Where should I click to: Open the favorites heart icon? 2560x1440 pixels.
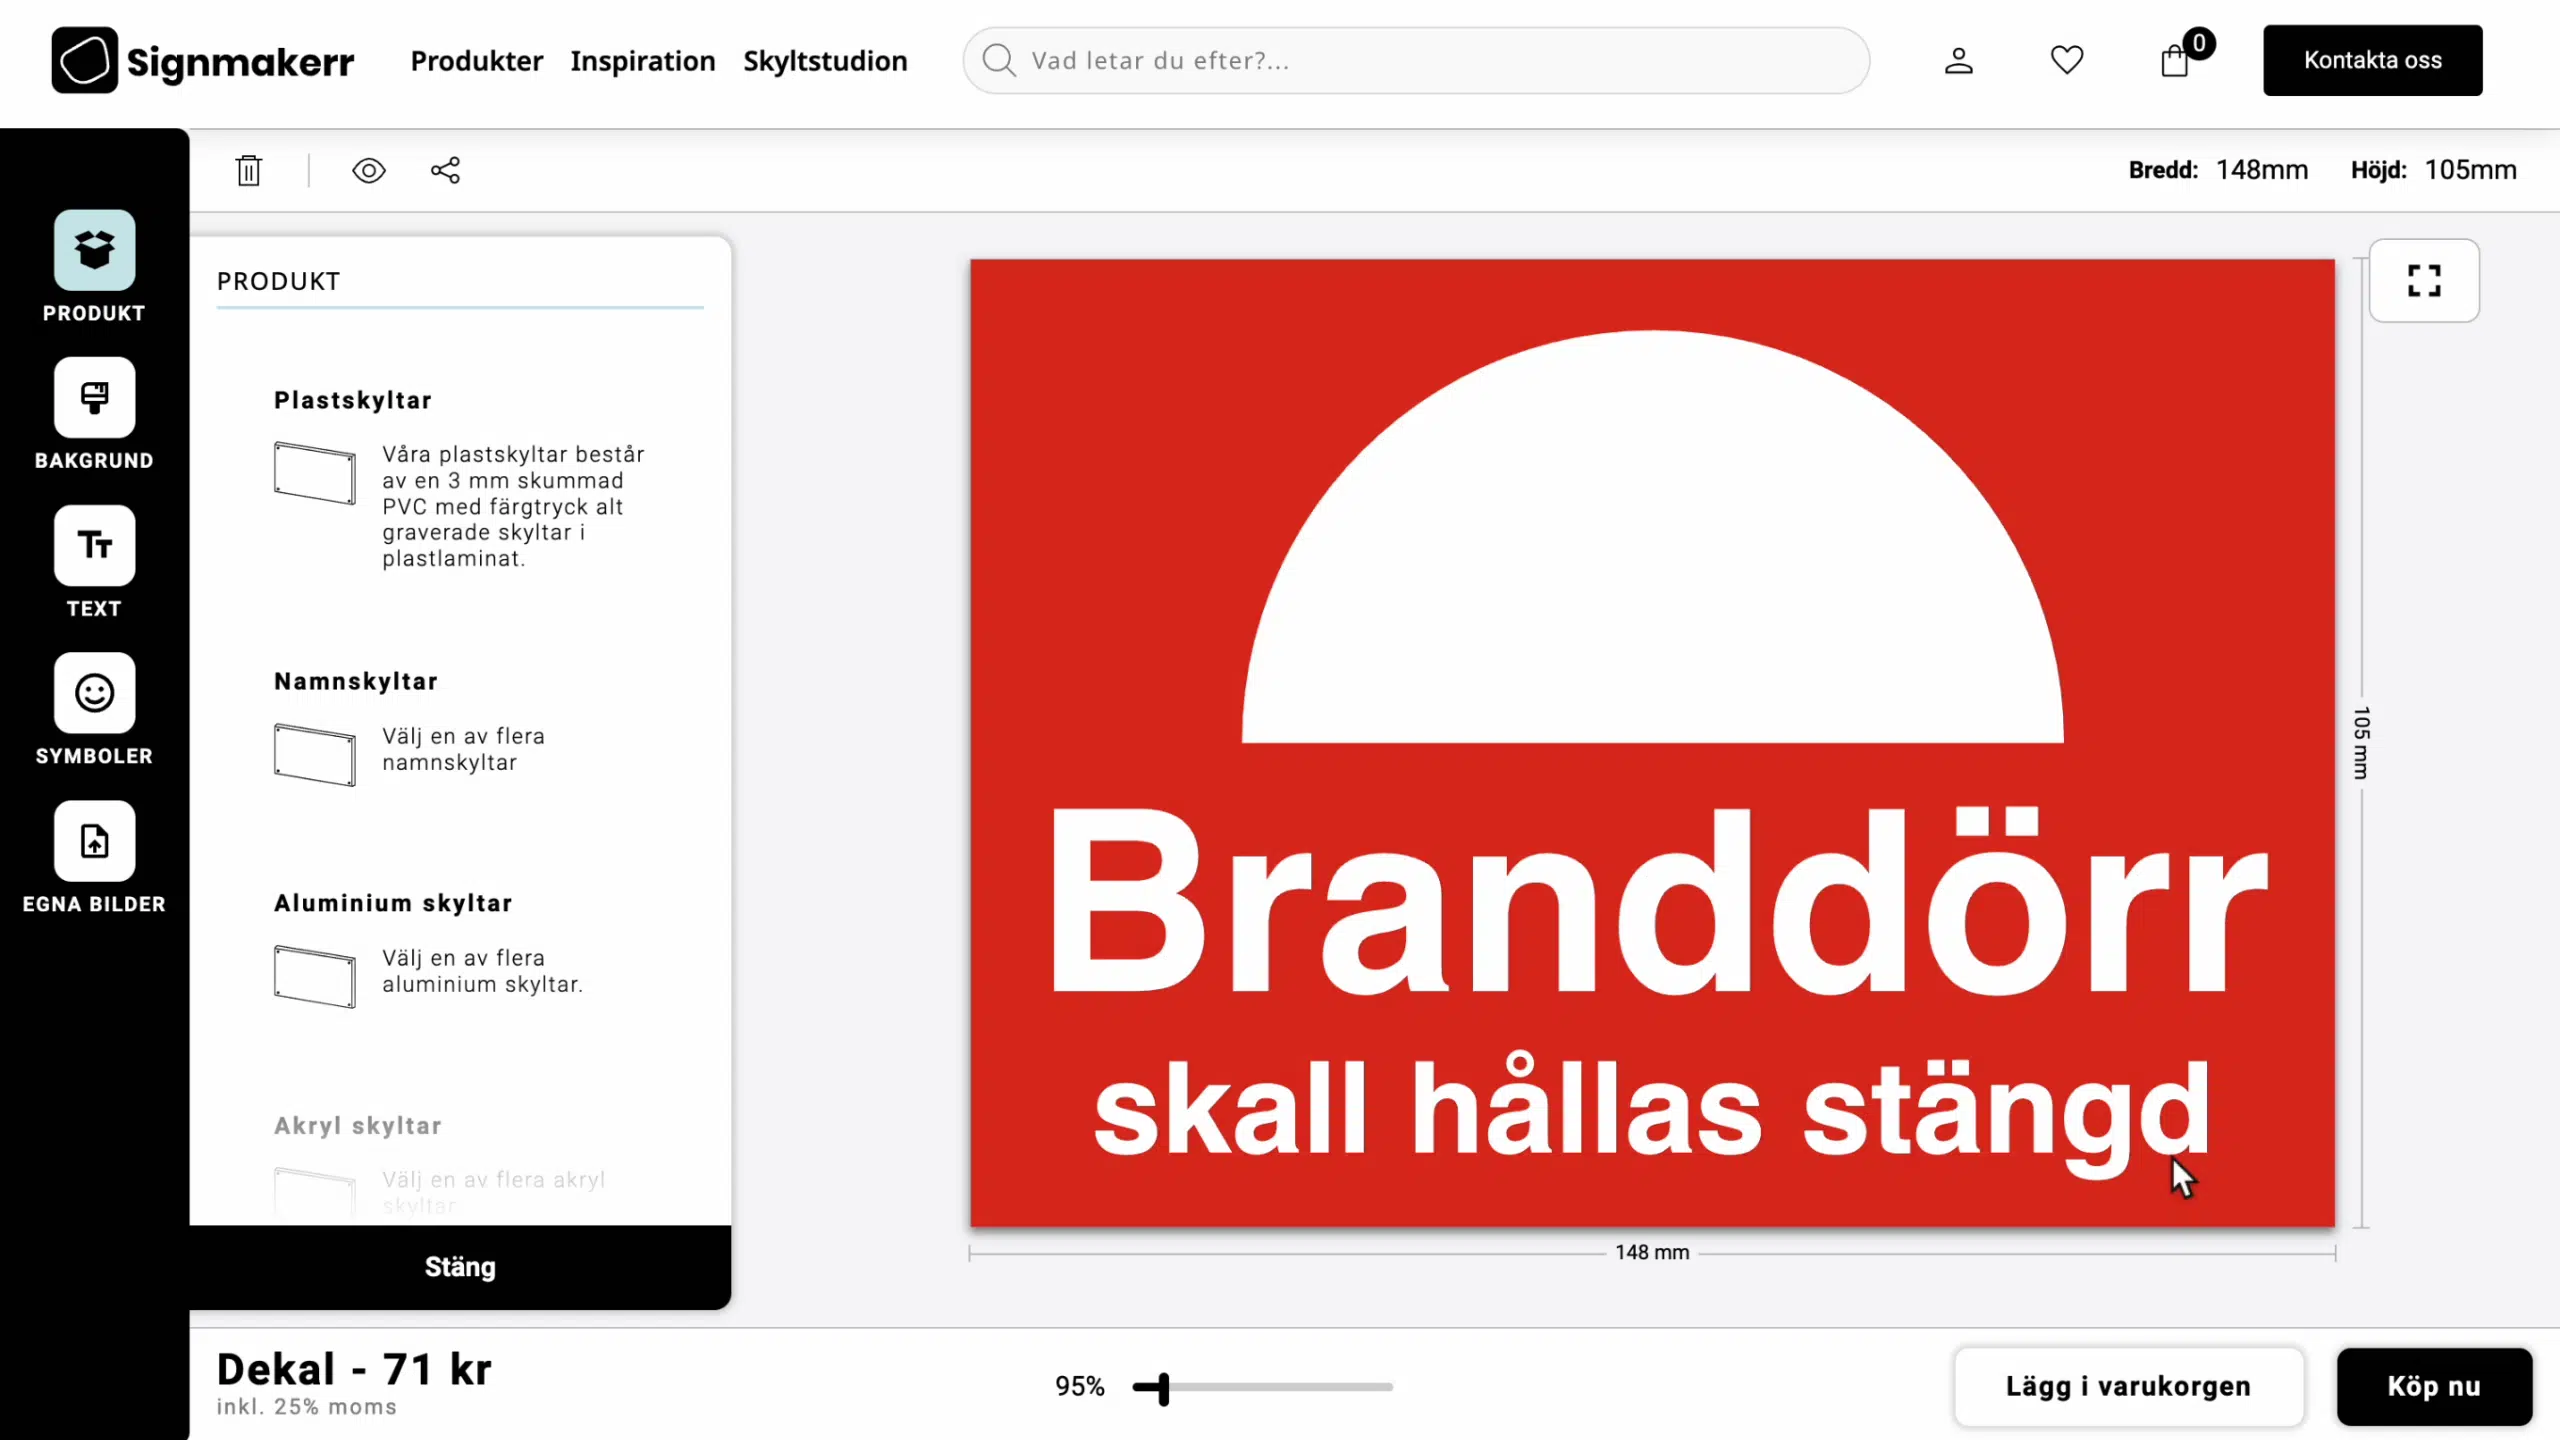coord(2067,61)
